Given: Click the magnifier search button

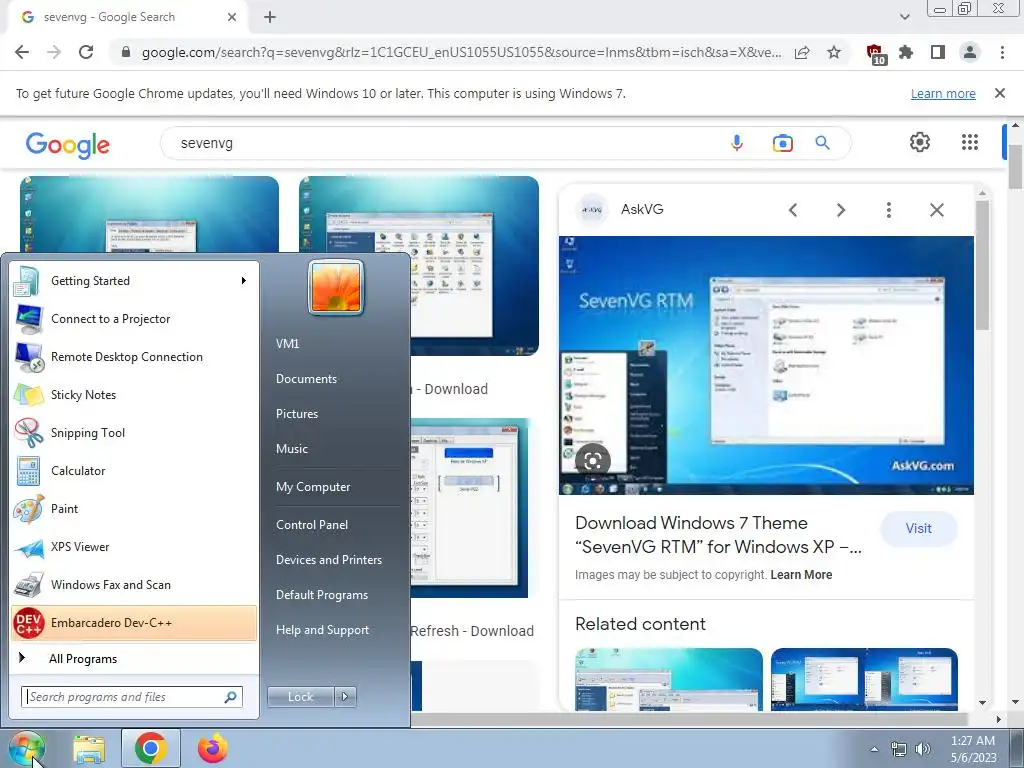Looking at the screenshot, I should 822,142.
